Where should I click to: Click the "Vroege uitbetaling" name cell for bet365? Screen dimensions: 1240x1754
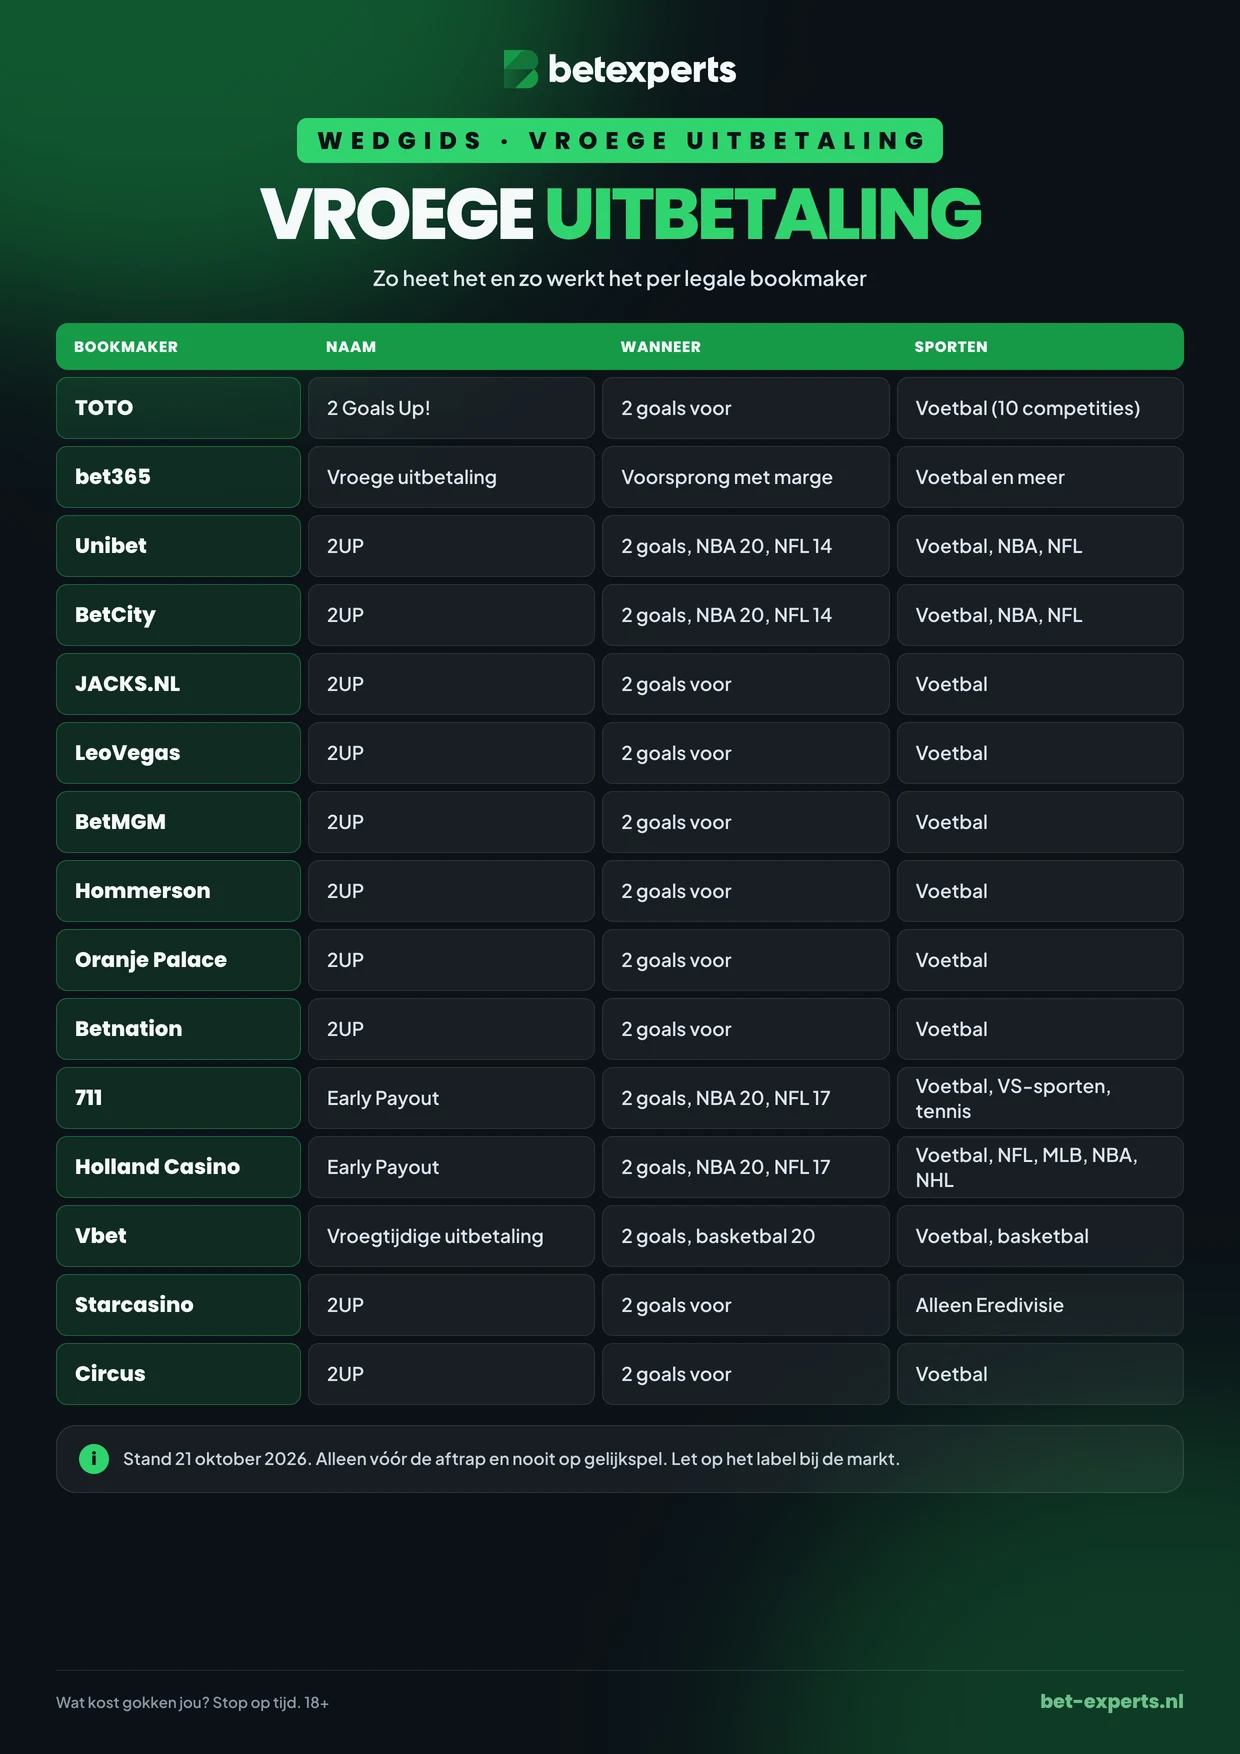pos(451,477)
